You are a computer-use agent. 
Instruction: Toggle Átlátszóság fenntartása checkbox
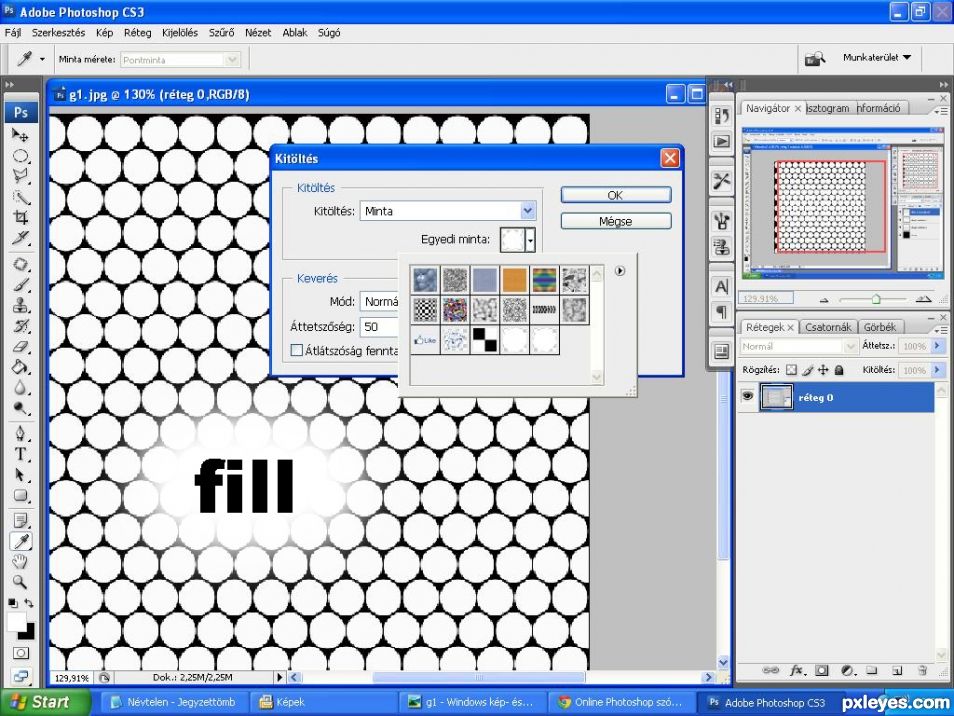[296, 350]
